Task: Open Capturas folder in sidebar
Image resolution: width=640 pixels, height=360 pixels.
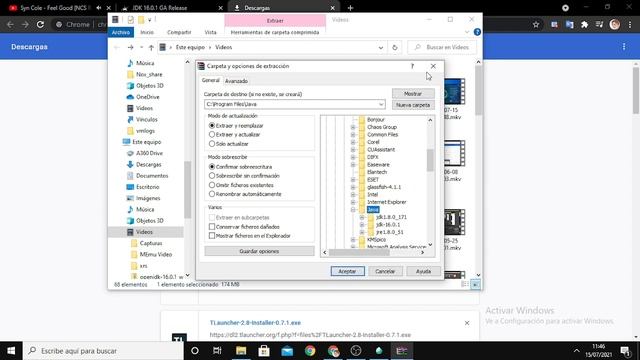Action: point(151,243)
